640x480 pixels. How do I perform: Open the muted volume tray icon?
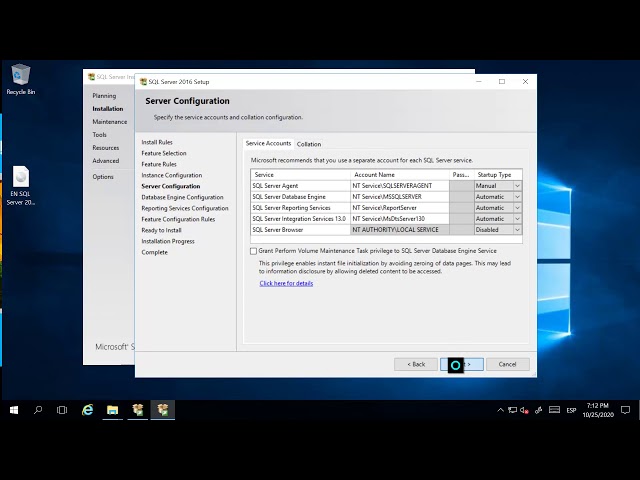[x=524, y=410]
